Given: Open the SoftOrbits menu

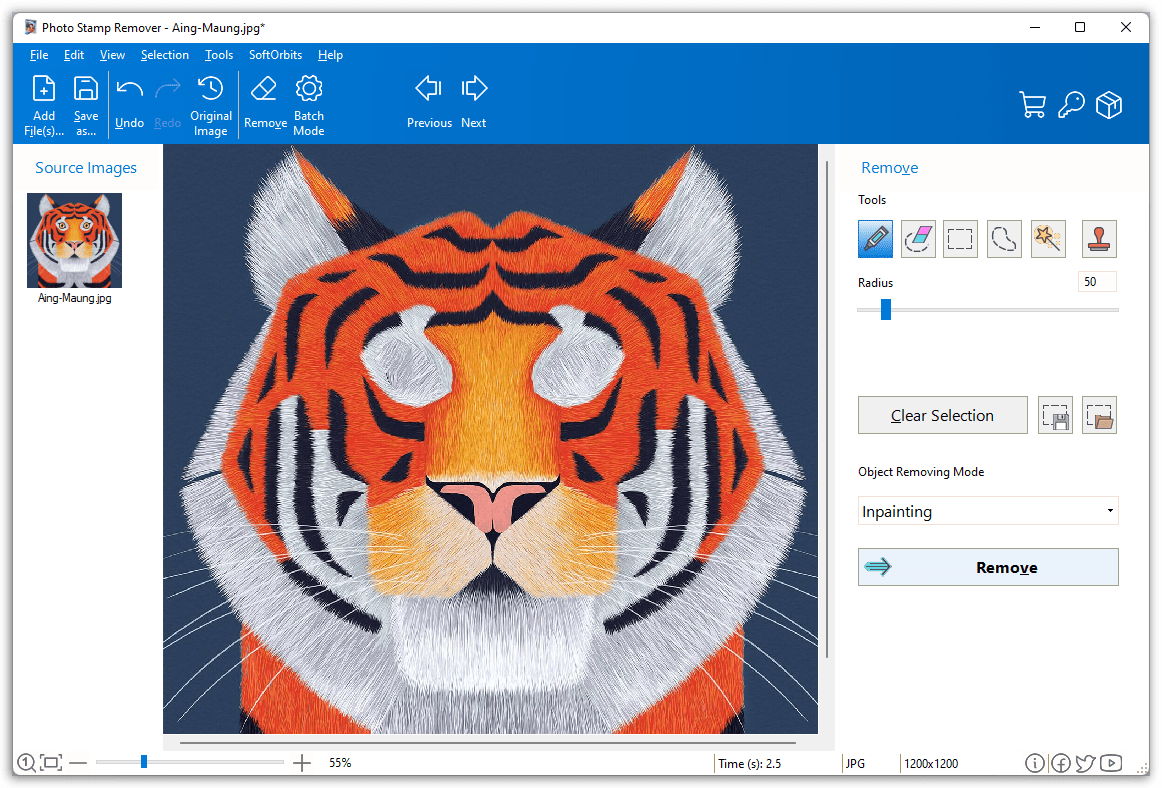Looking at the screenshot, I should tap(275, 55).
